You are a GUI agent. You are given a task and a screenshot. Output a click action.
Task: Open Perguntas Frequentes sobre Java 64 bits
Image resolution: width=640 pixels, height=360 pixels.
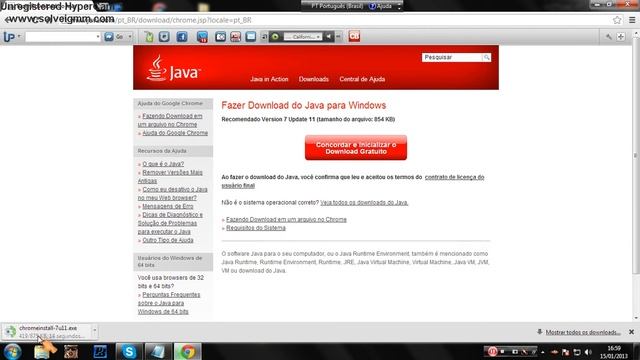[169, 303]
